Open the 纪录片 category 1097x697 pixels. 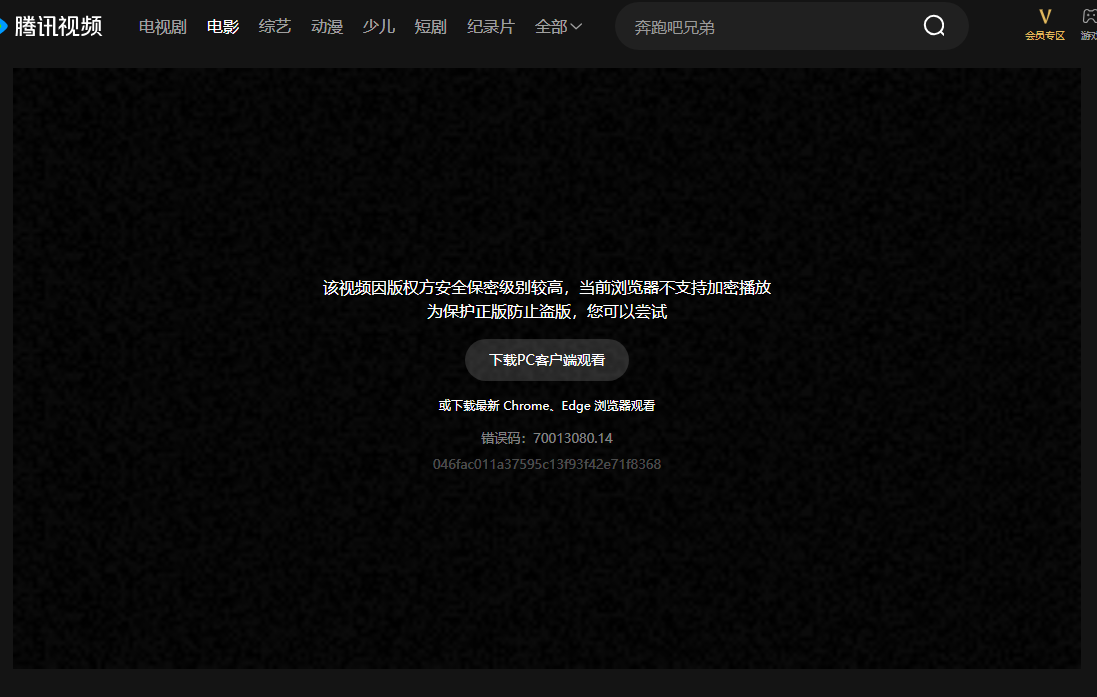pos(491,27)
